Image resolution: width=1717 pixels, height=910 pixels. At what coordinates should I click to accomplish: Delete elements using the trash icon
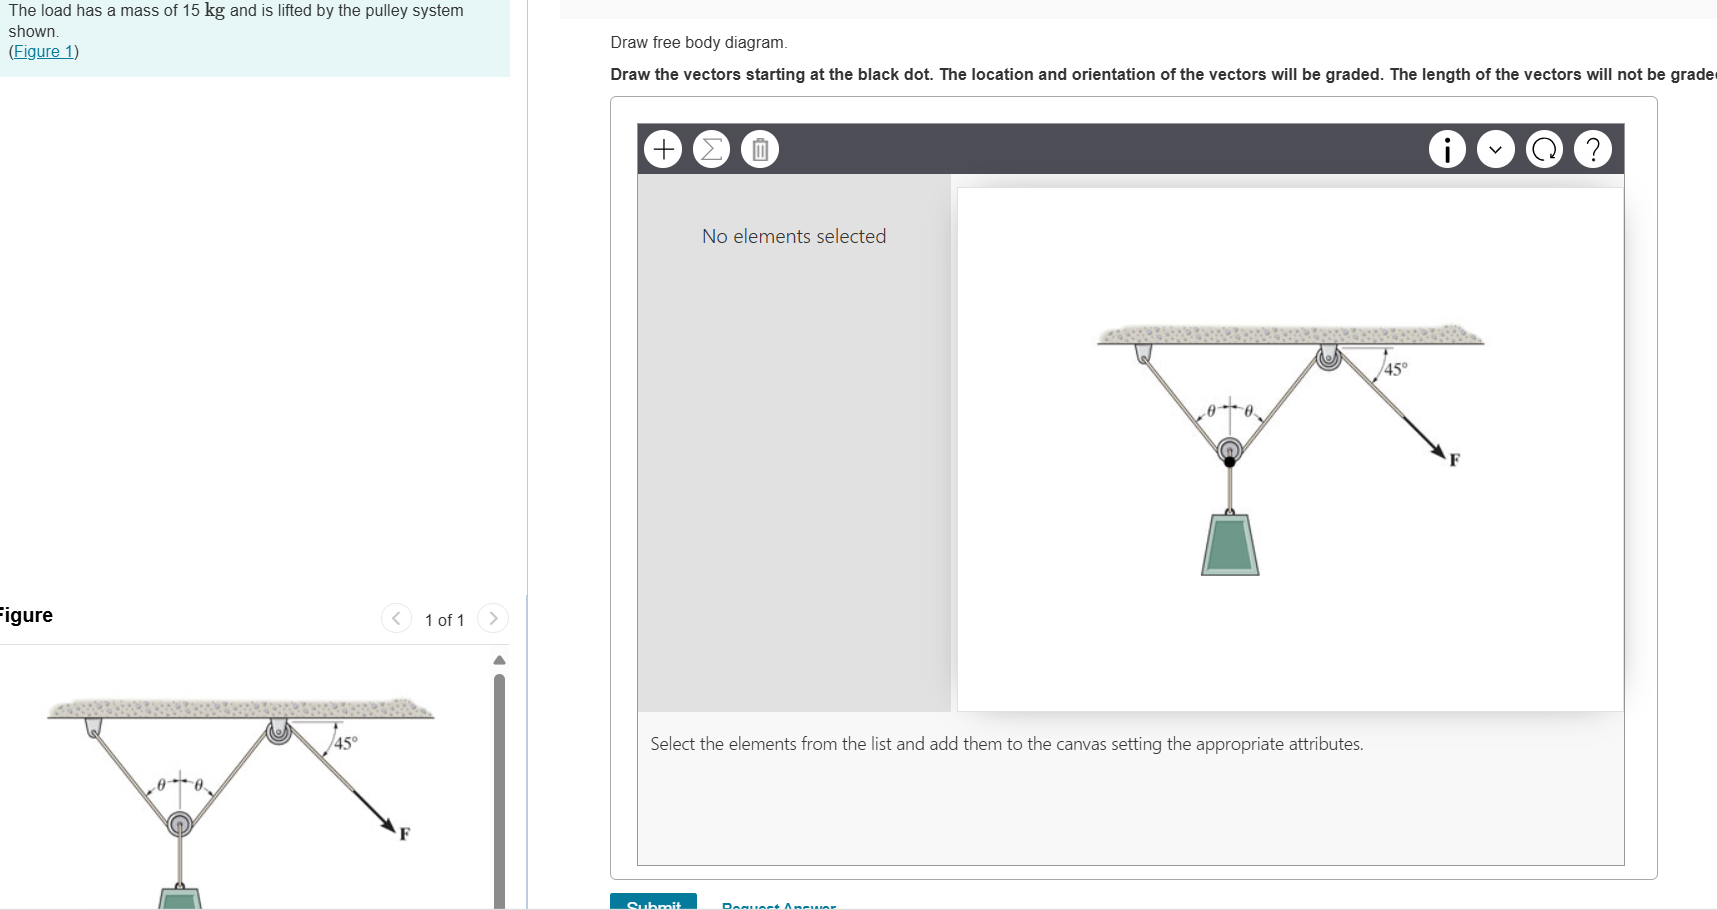tap(759, 148)
